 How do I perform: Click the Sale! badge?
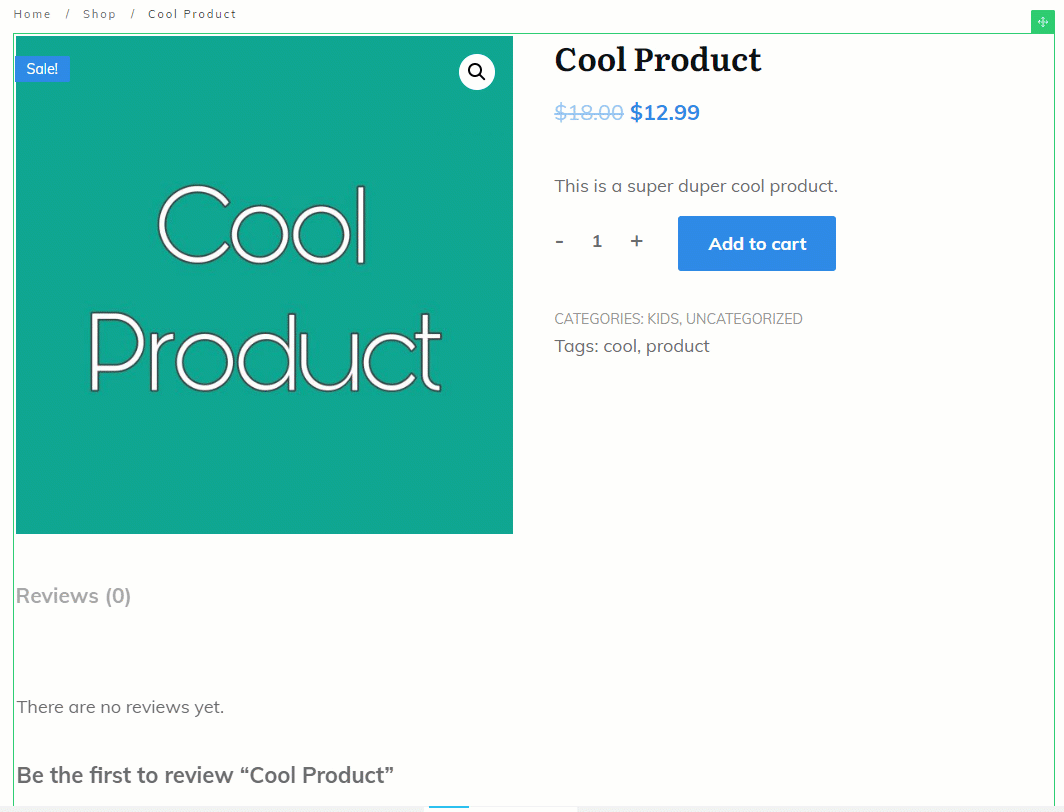click(x=42, y=69)
